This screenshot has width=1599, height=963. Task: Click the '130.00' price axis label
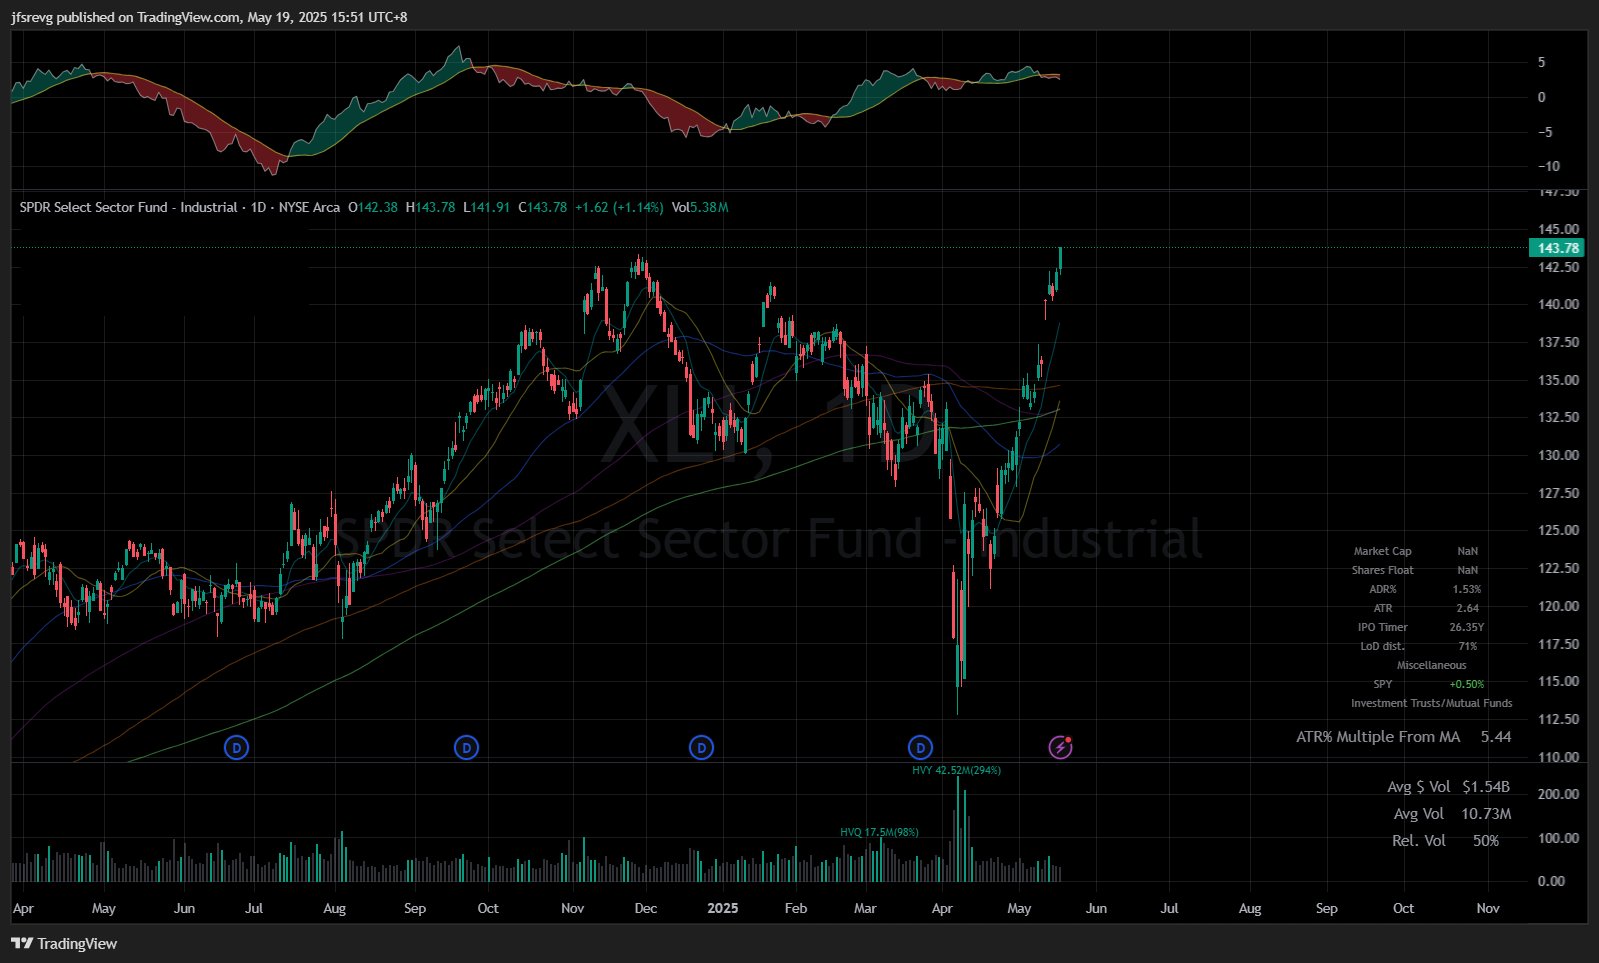click(x=1559, y=455)
